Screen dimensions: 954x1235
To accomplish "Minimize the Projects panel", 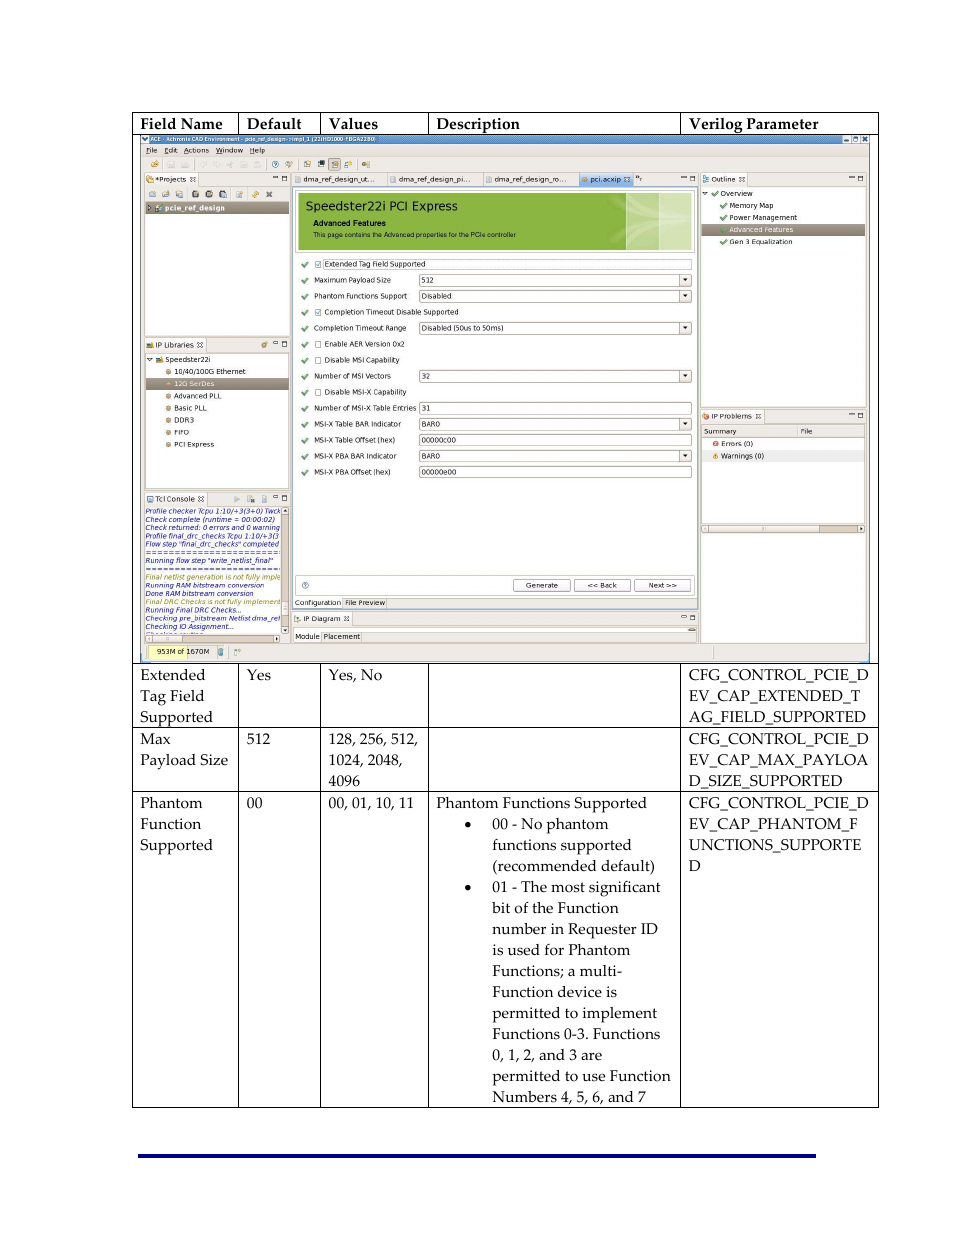I will 276,179.
